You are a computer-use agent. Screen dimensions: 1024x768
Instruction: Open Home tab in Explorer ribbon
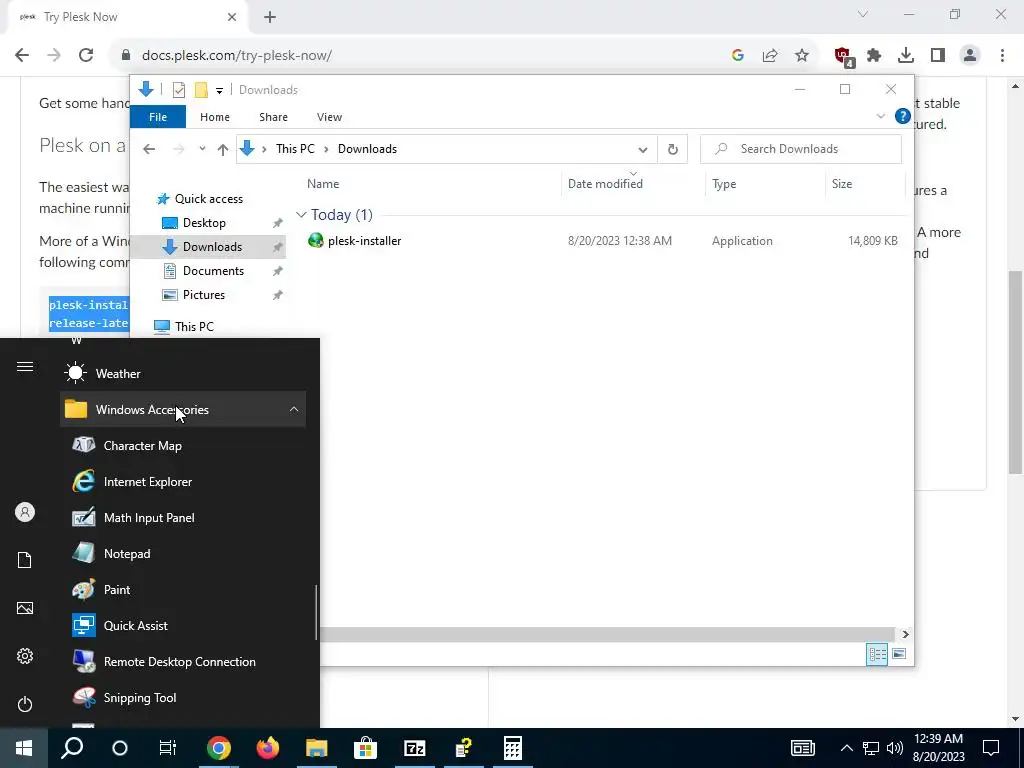215,117
